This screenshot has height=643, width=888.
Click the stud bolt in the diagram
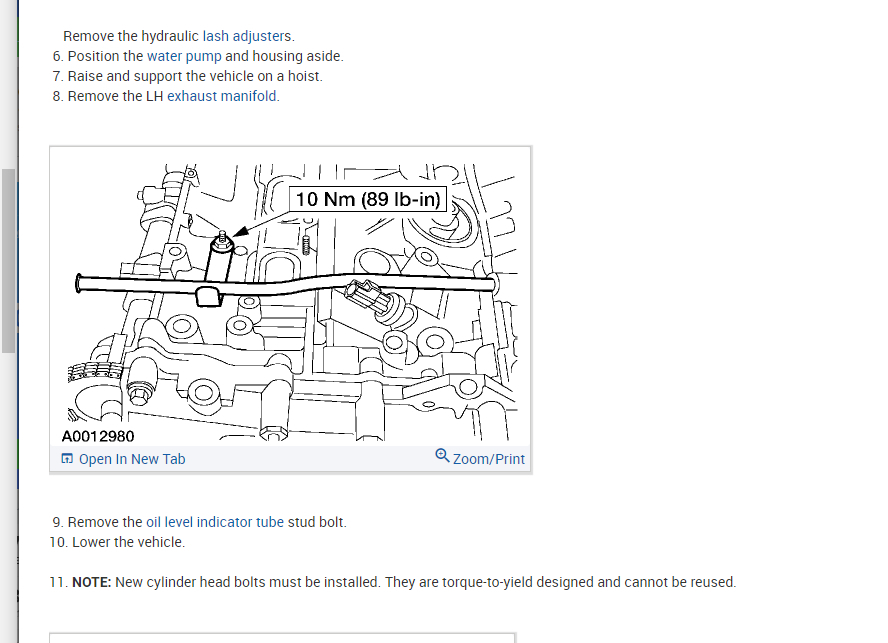click(222, 240)
